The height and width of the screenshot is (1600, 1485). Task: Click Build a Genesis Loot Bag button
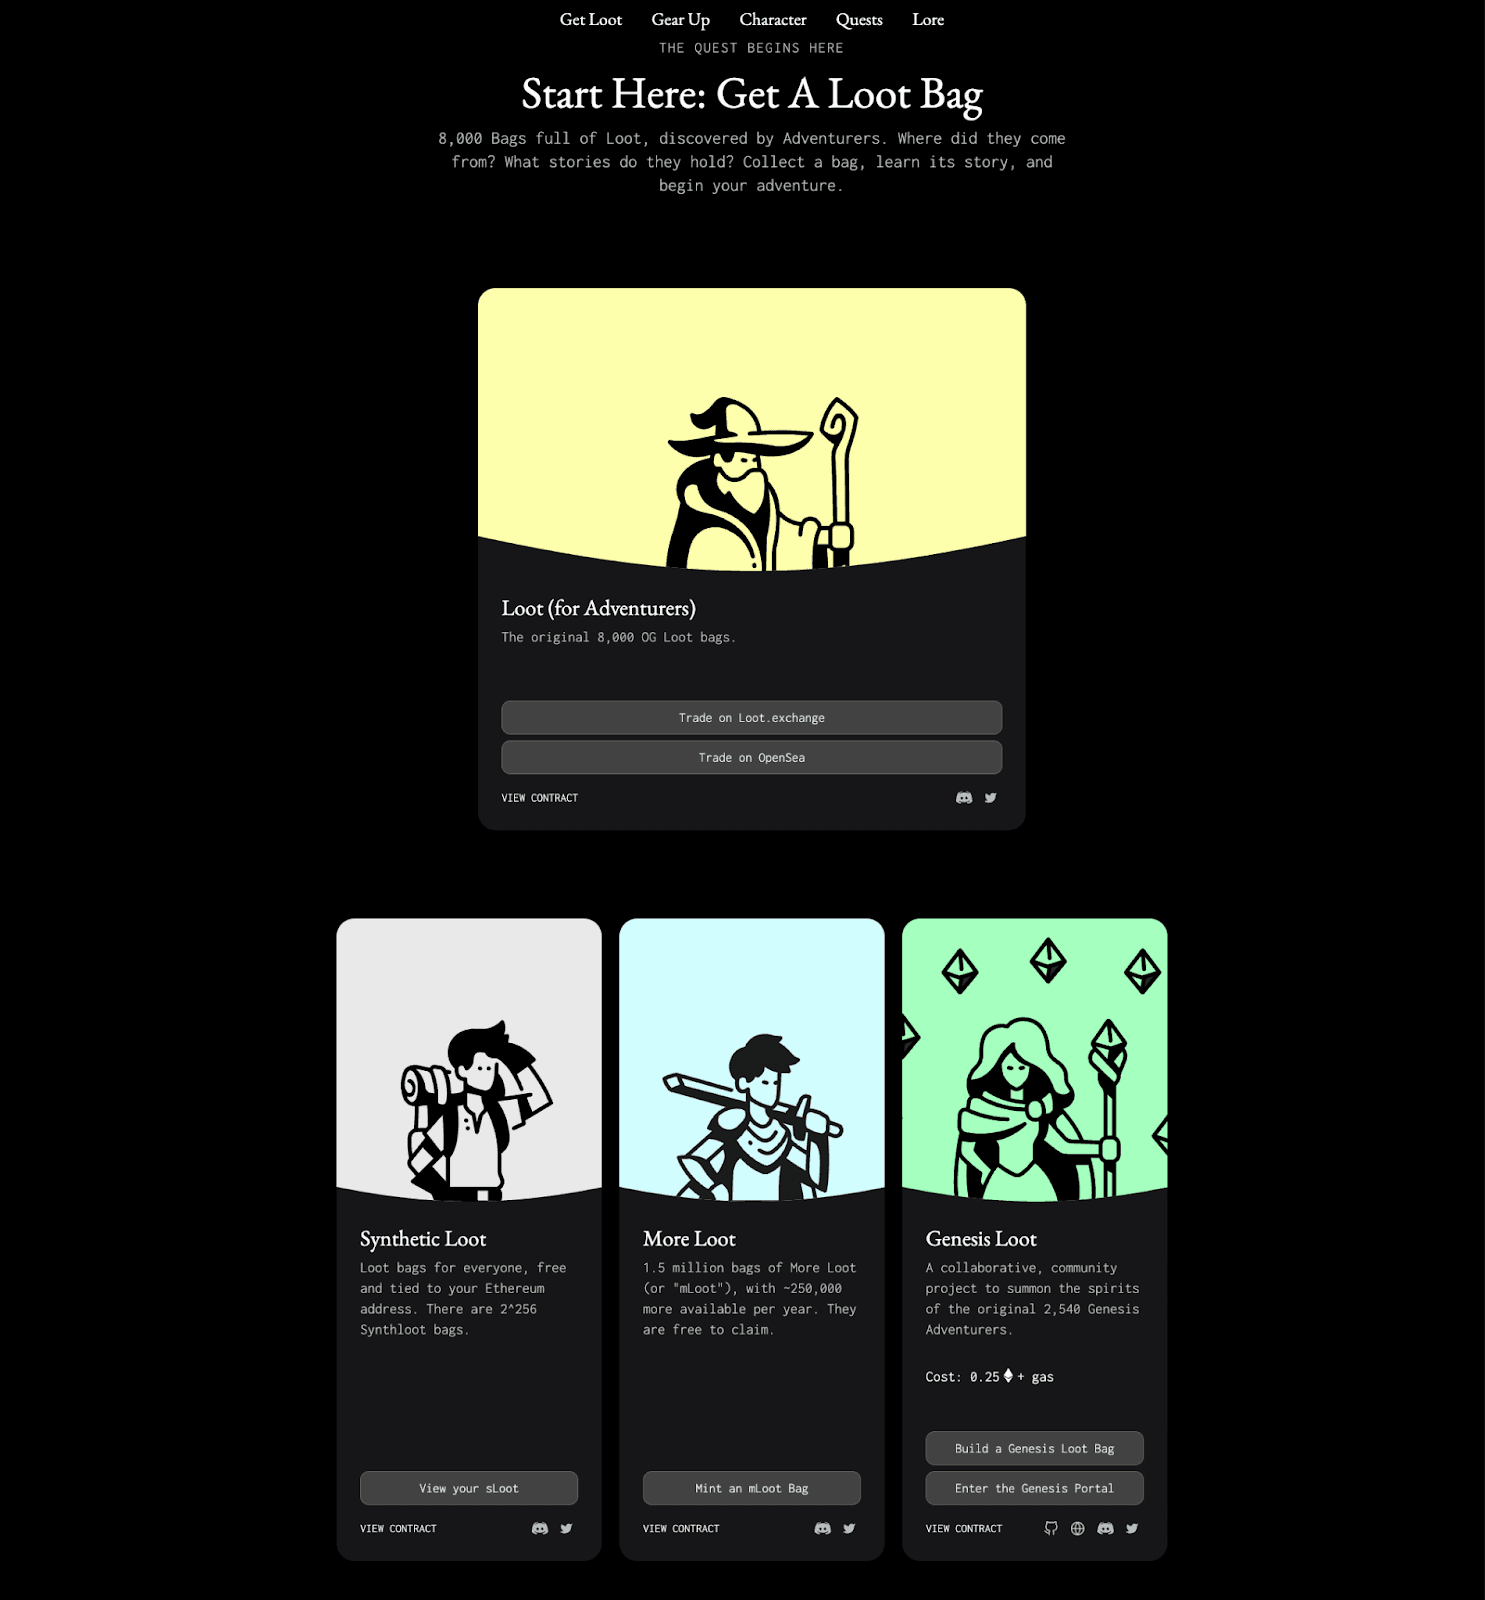tap(1035, 1448)
